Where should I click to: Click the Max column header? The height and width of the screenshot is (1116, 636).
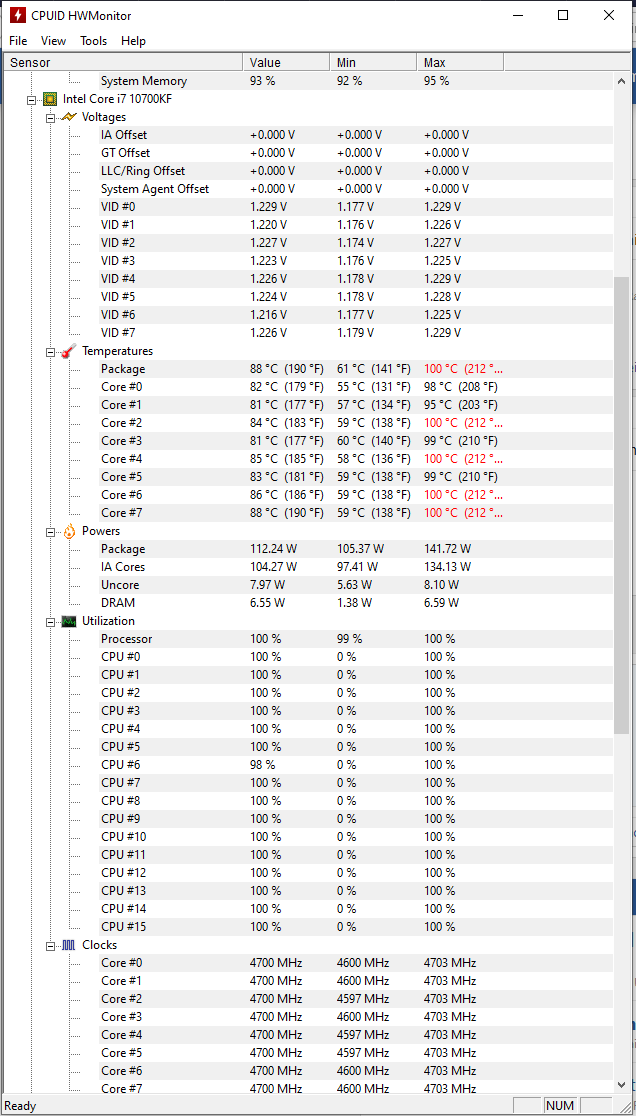pyautogui.click(x=460, y=63)
